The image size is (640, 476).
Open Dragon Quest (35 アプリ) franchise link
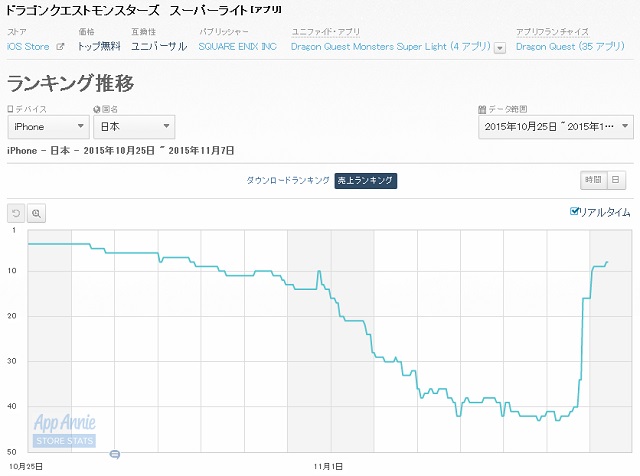coord(570,47)
